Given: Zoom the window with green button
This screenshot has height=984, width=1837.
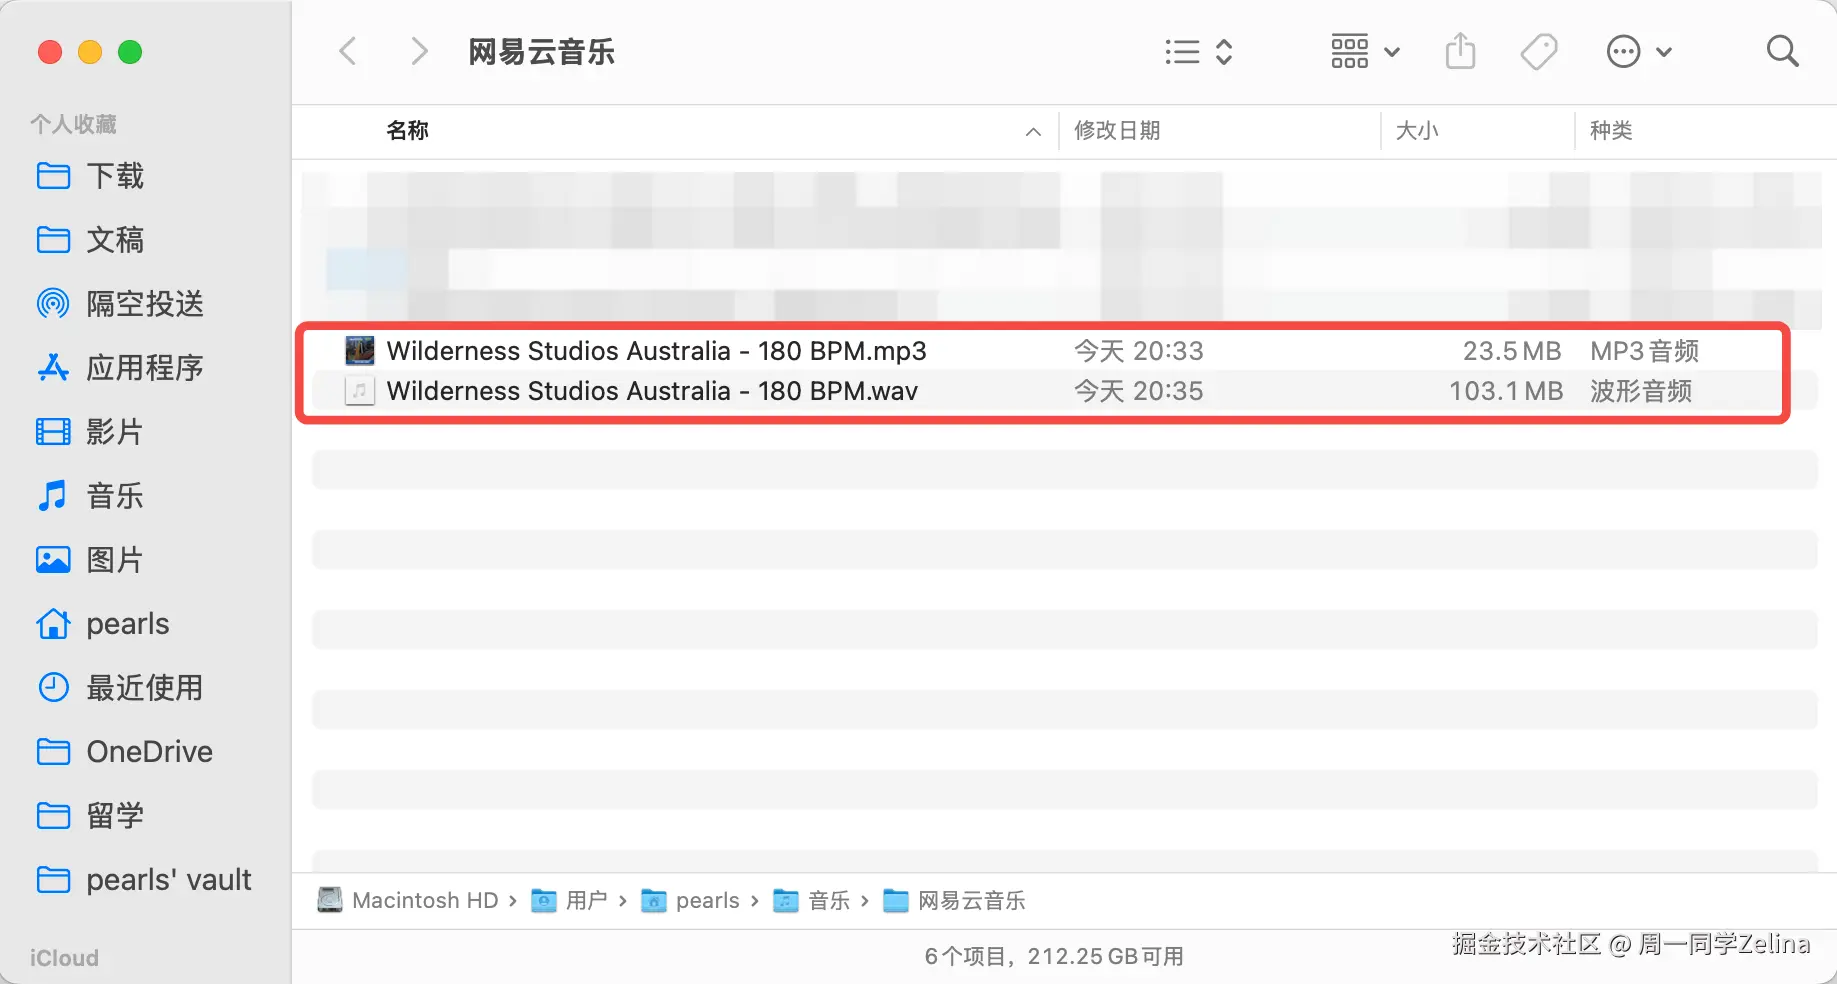Looking at the screenshot, I should (x=130, y=52).
